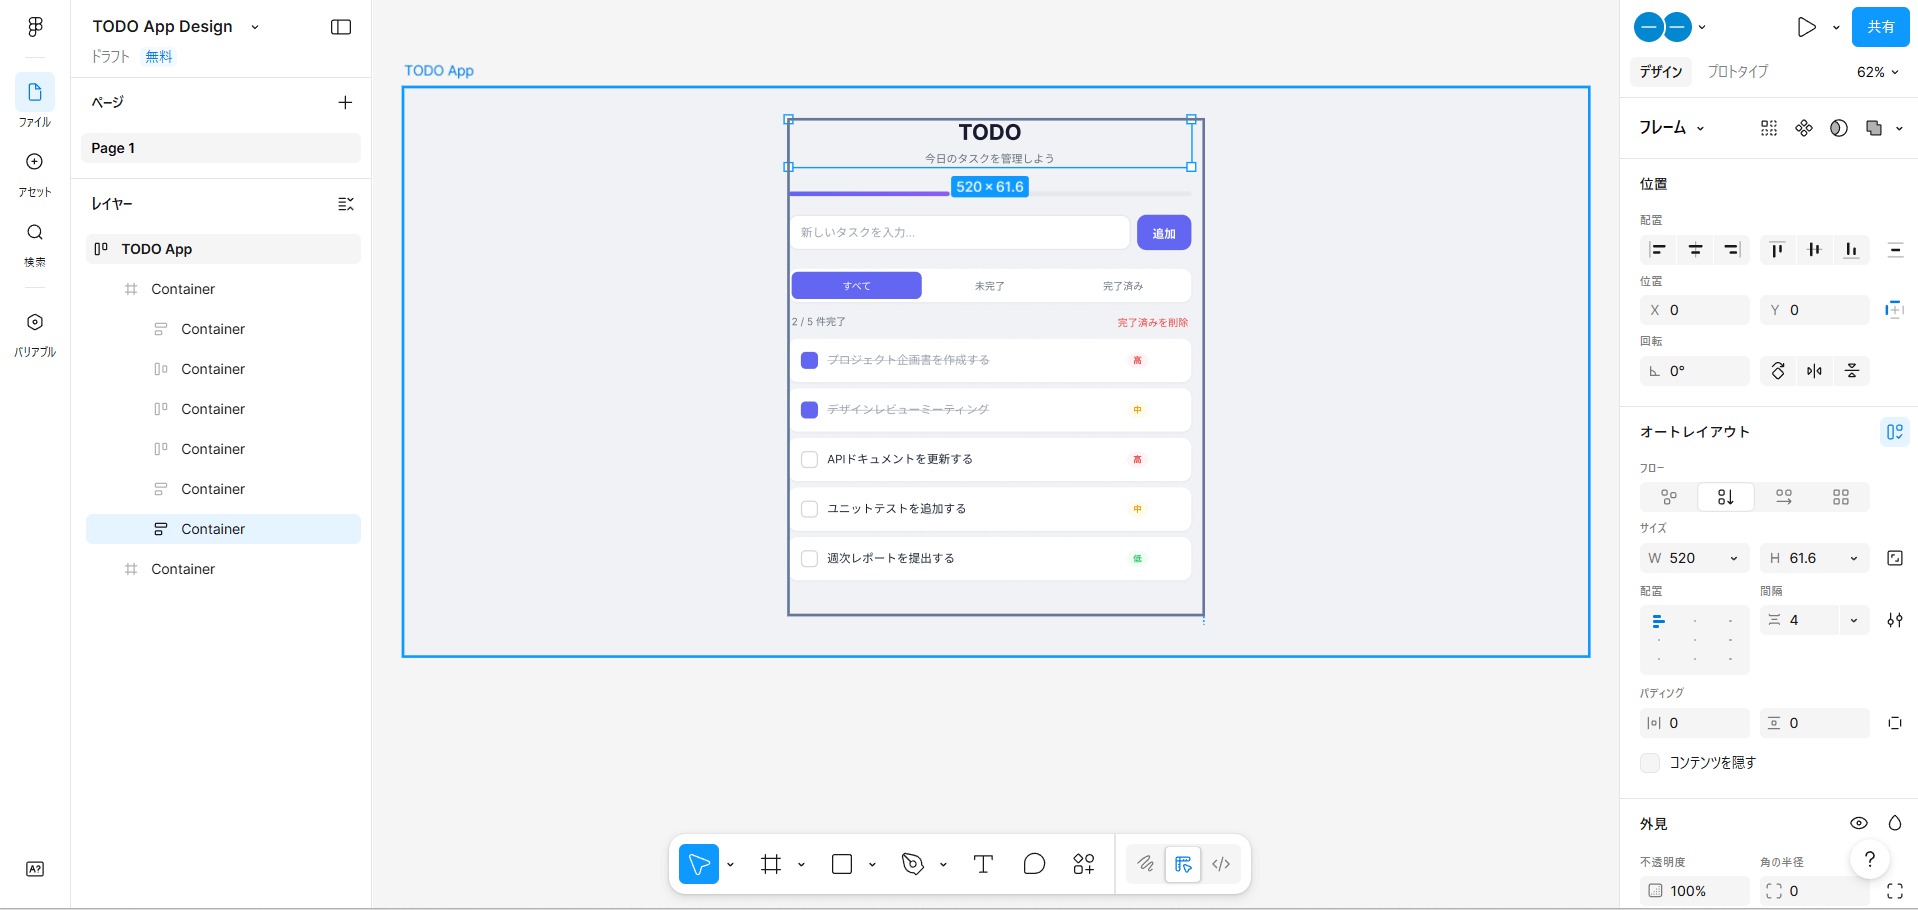Viewport: 1918px width, 910px height.
Task: Select the Rectangle shape tool
Action: click(x=842, y=864)
